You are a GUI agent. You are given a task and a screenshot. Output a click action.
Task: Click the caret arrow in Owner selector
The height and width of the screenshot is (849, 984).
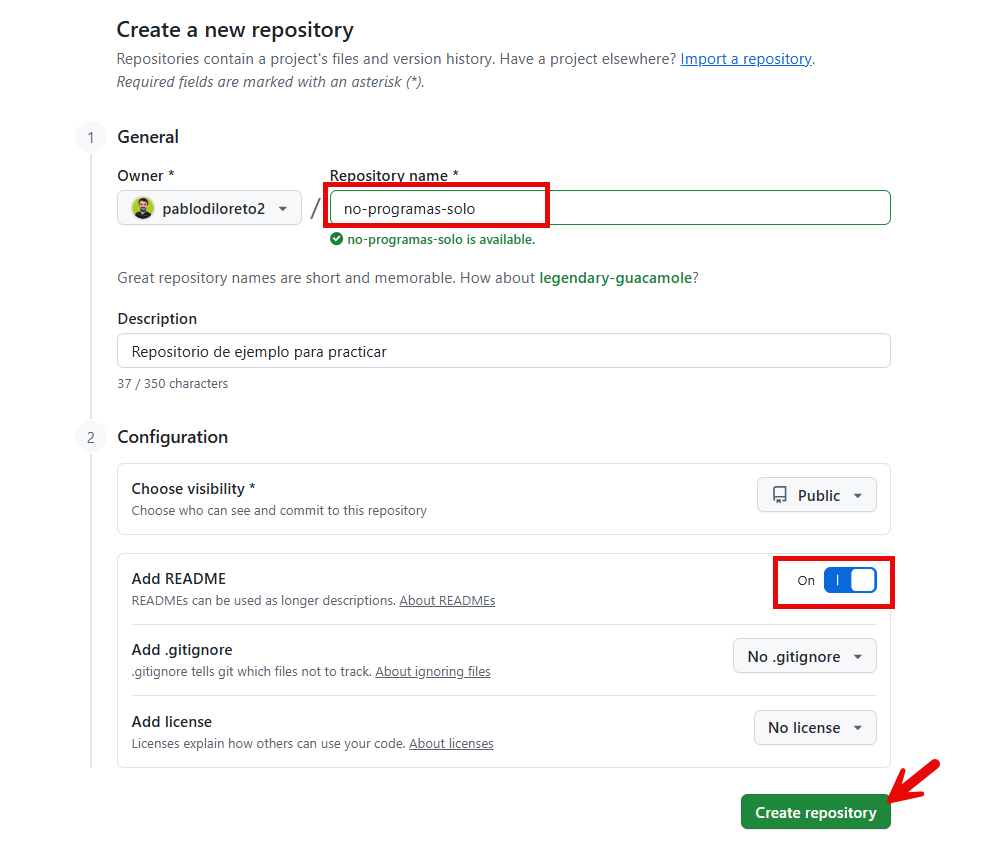(x=283, y=208)
